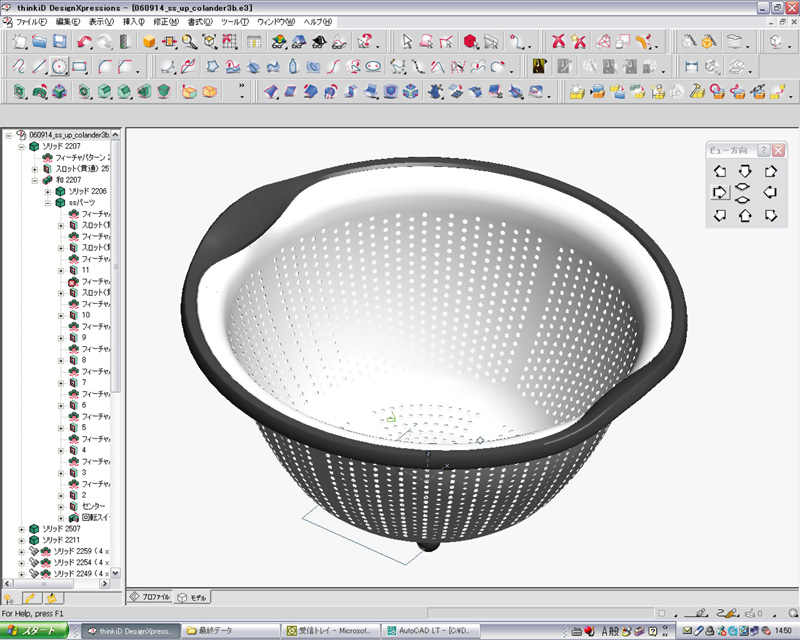Click the Undo arrow icon
Viewport: 800px width, 640px height.
pos(84,42)
